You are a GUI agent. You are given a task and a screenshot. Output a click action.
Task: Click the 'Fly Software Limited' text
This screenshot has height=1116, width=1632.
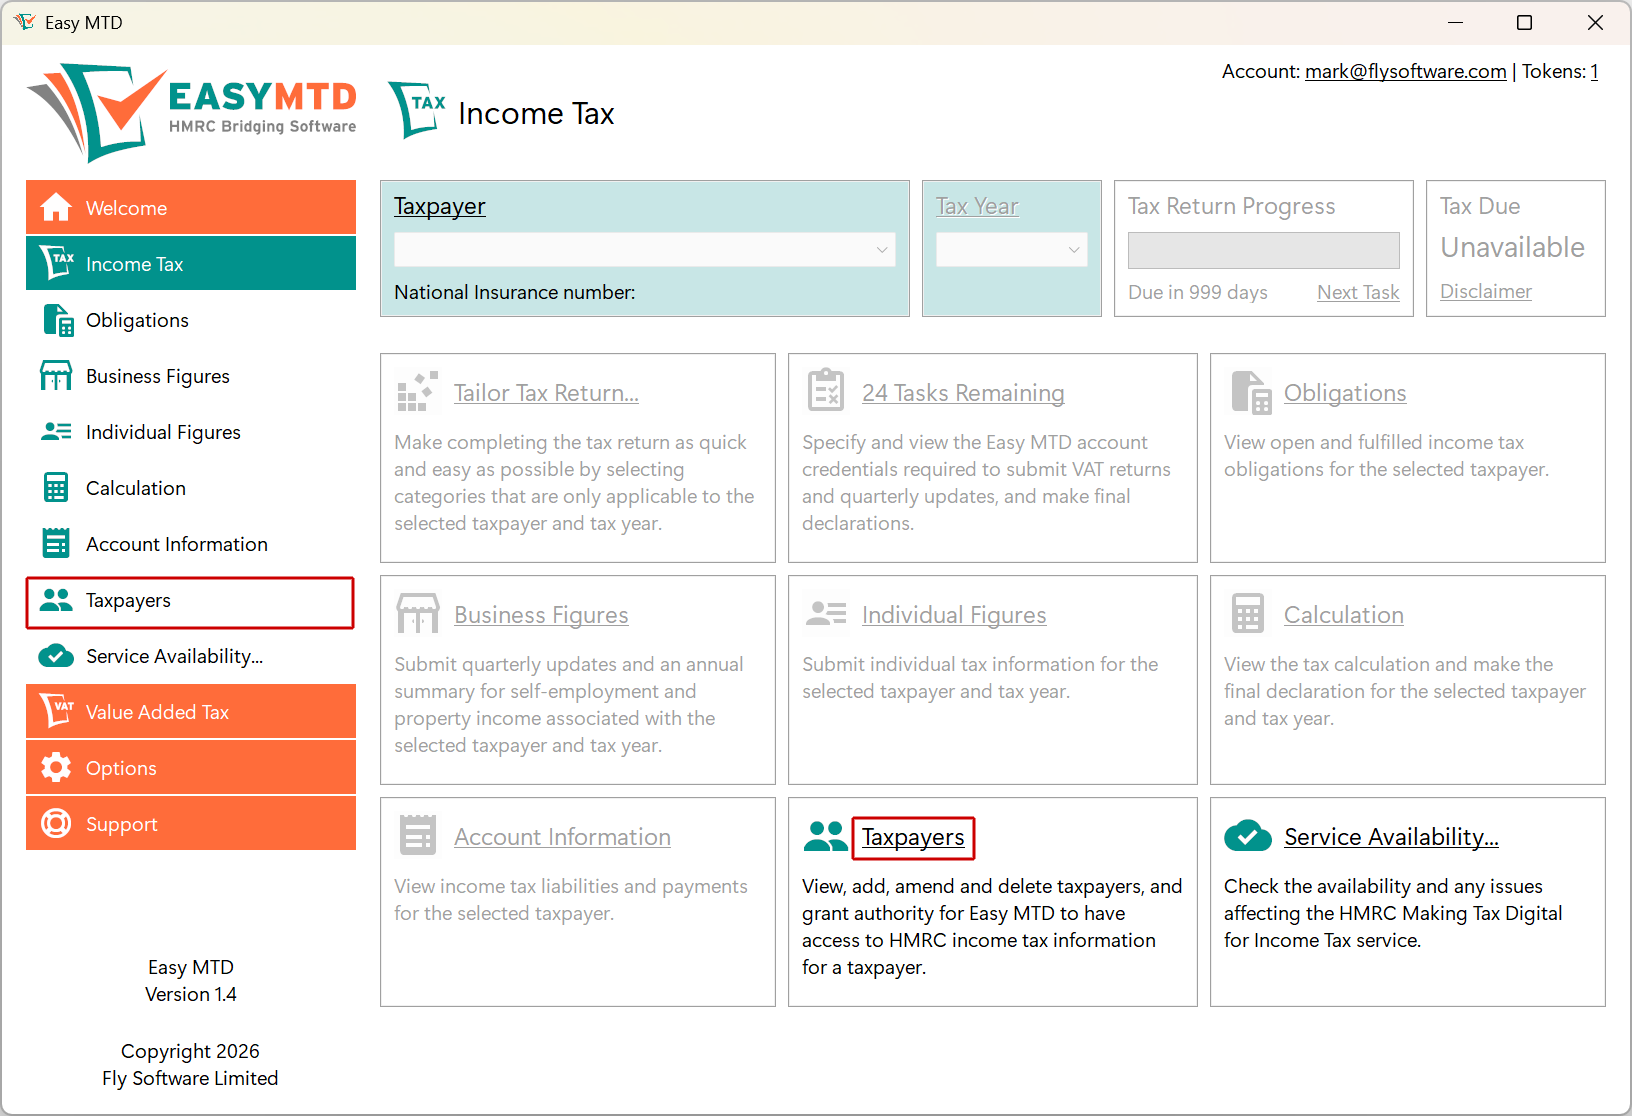coord(190,1078)
